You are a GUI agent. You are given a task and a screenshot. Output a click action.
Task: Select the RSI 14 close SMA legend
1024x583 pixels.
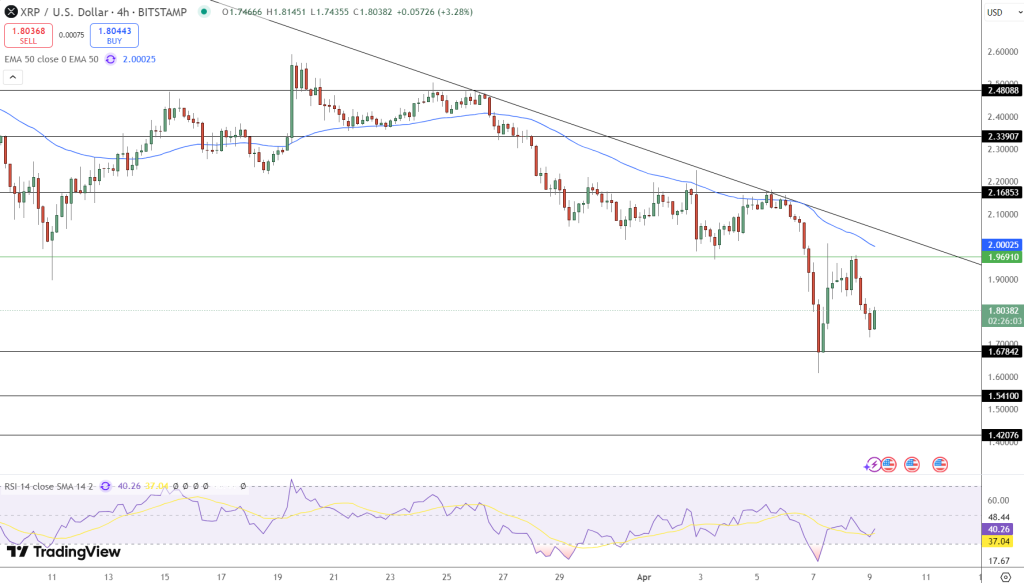coord(49,486)
